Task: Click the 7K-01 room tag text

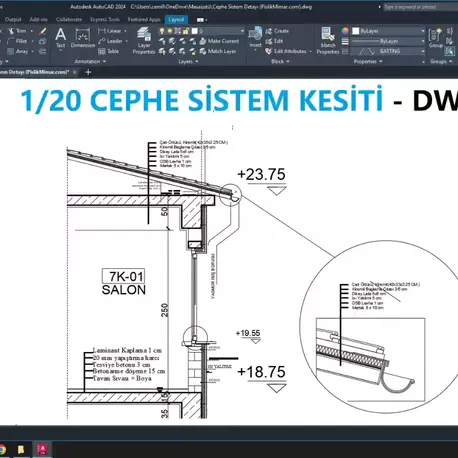Action: click(126, 276)
